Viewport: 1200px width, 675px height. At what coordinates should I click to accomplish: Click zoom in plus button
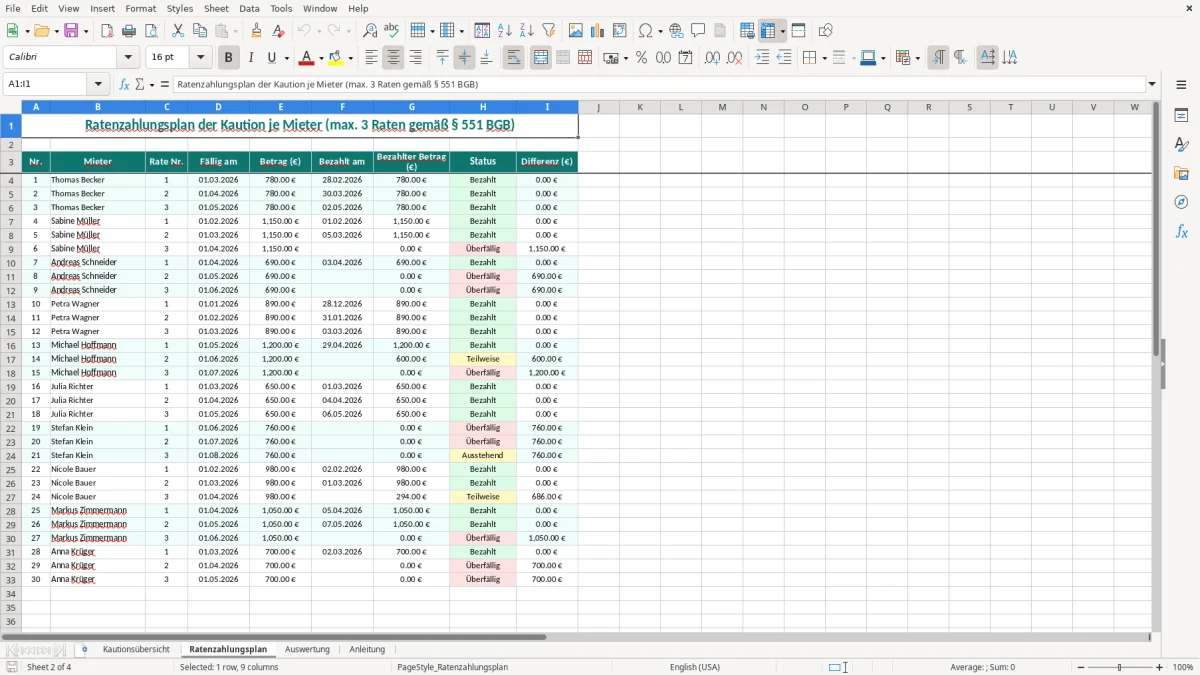click(x=1160, y=667)
